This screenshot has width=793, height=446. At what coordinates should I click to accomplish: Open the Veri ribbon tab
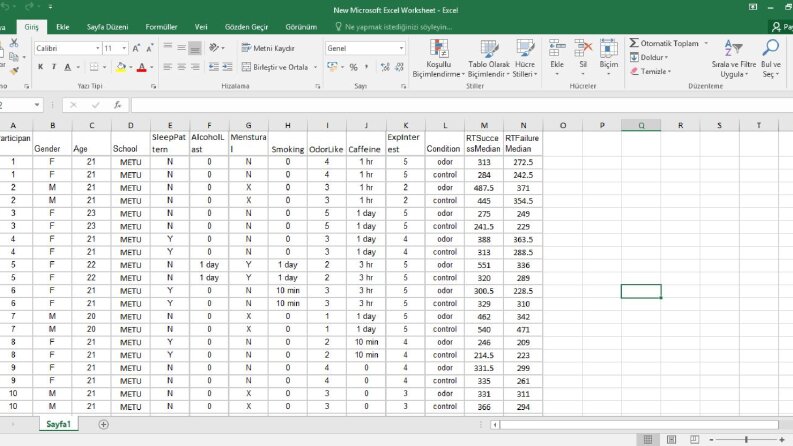tap(201, 27)
